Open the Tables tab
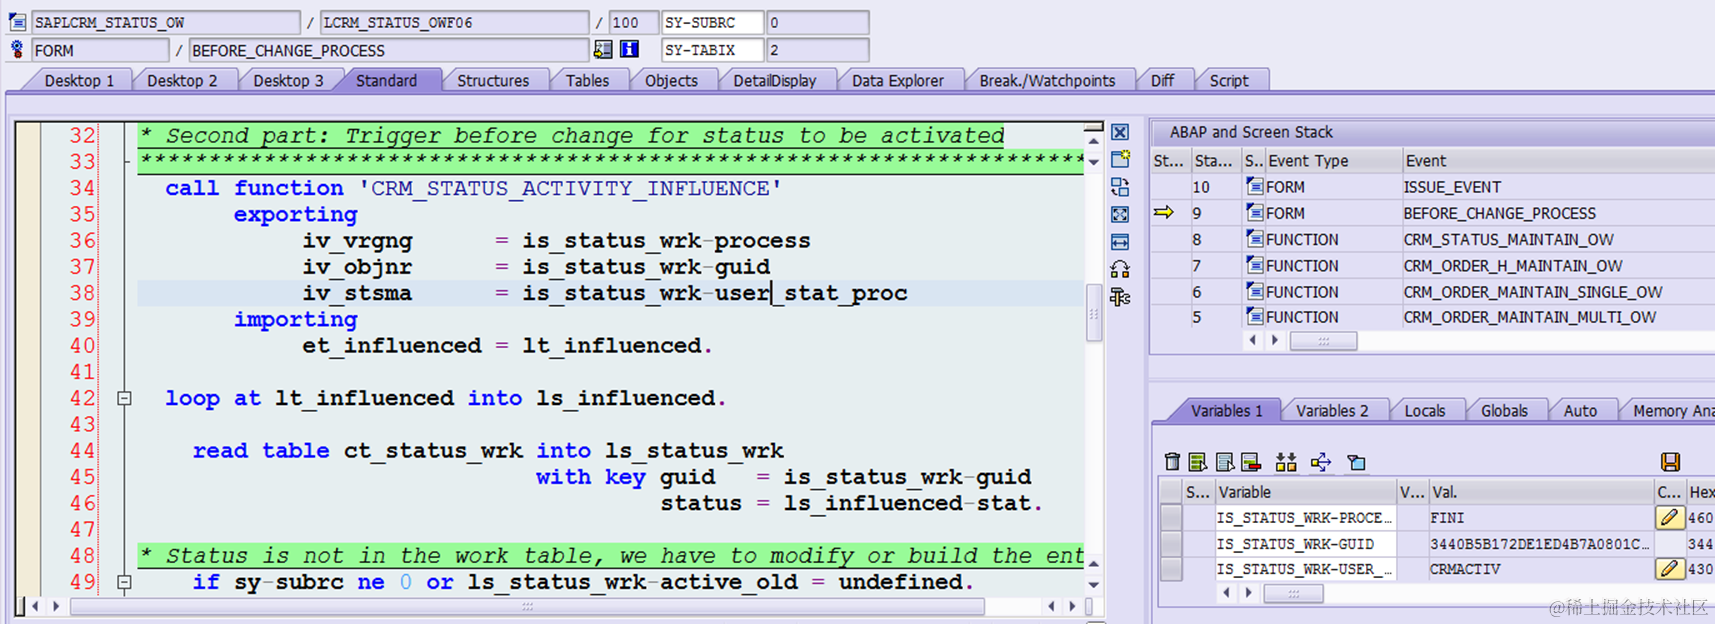Screen dimensions: 1715x624 click(587, 81)
